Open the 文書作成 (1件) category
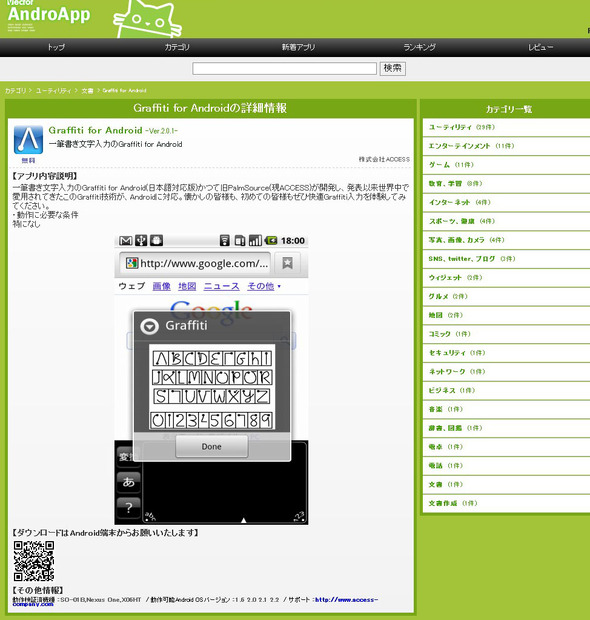590x620 pixels. 506,503
